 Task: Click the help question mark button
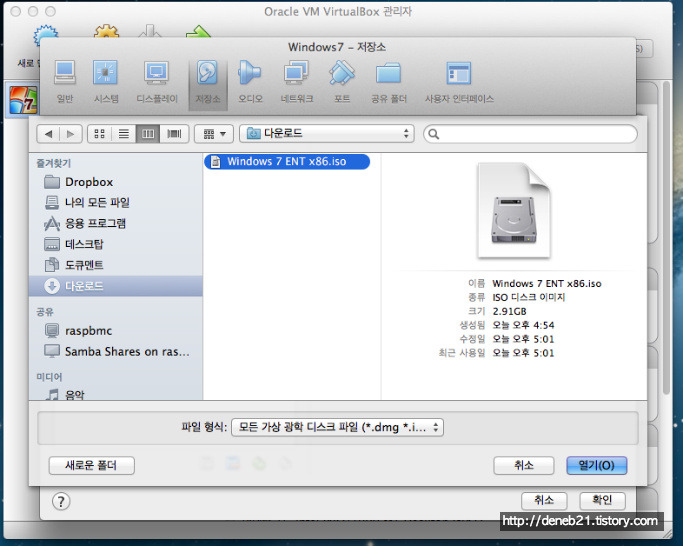point(61,502)
